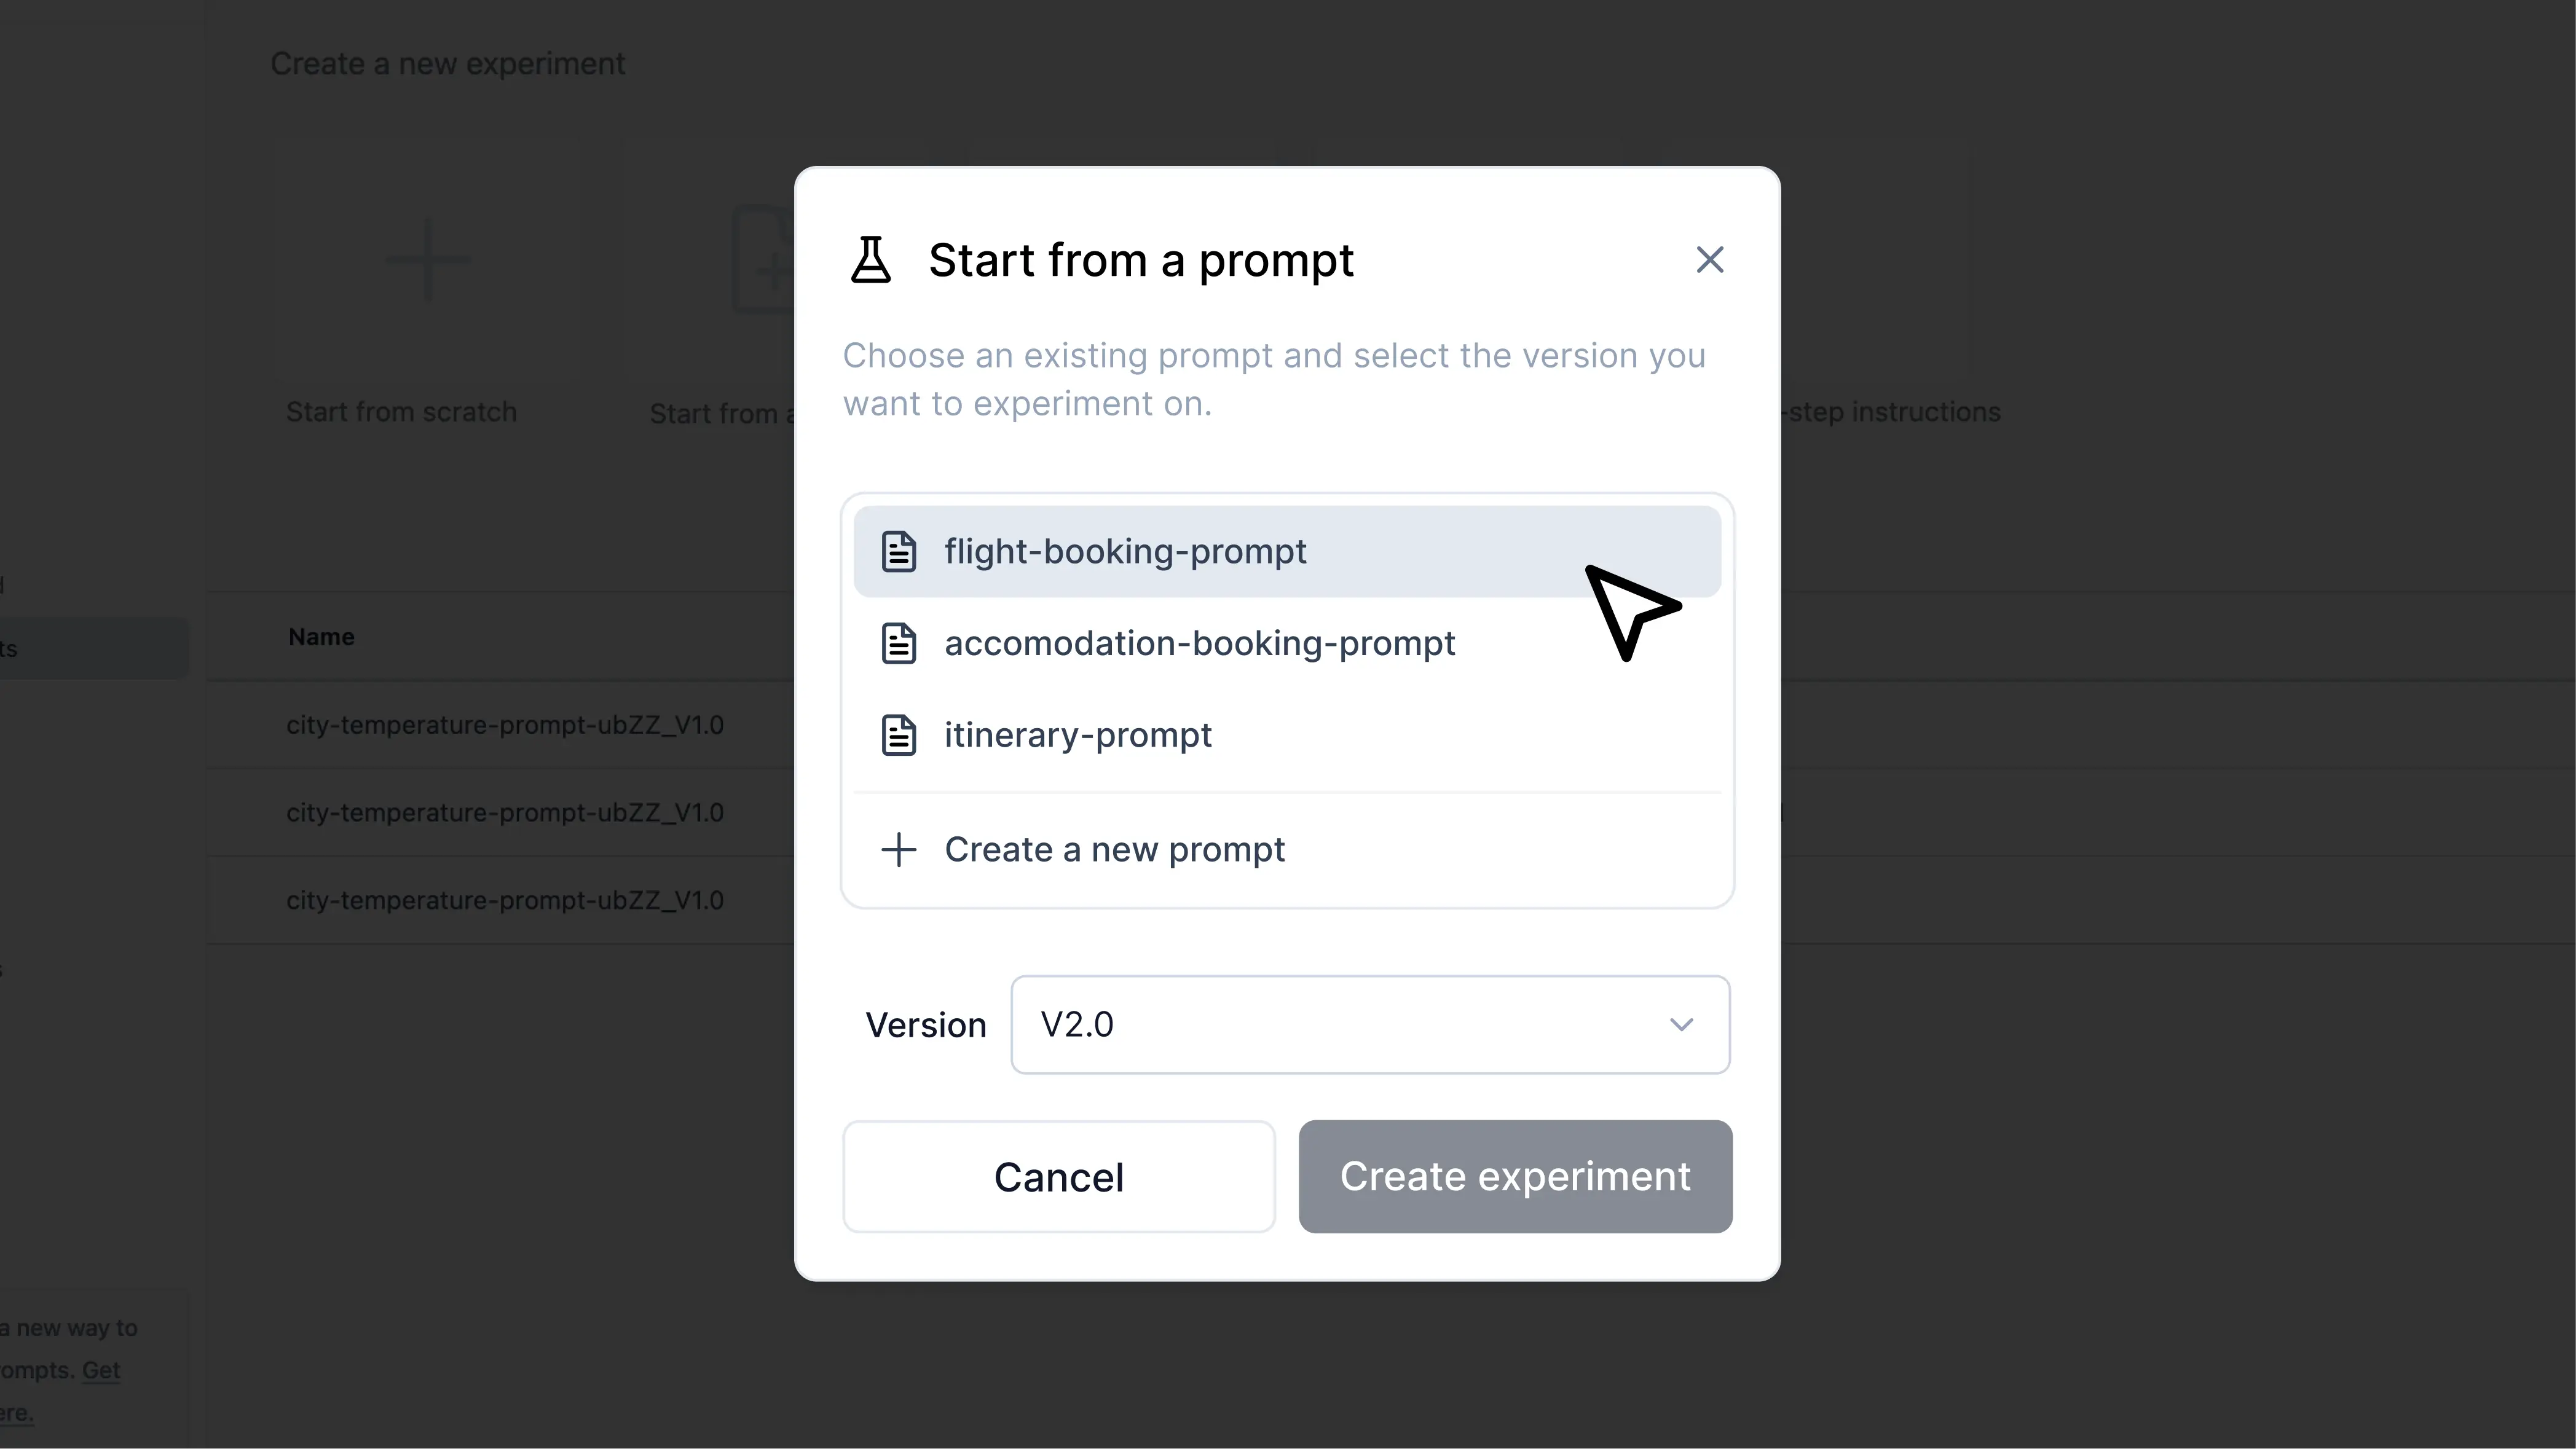Select the itinerary-prompt option
Viewport: 2576px width, 1449px height.
(1077, 734)
